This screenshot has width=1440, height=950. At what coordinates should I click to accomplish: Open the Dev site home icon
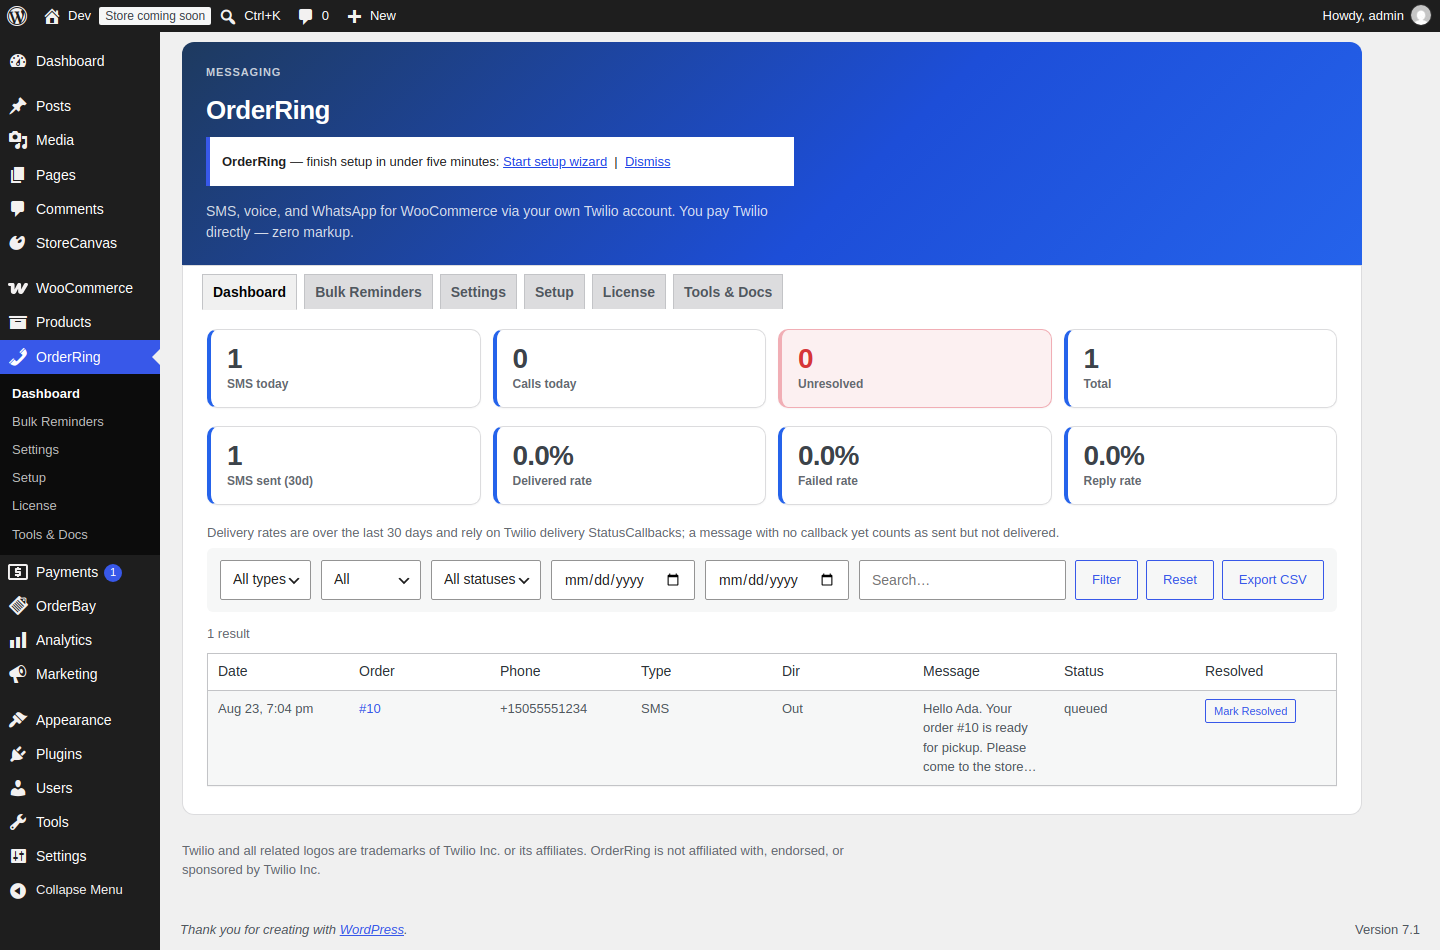point(52,16)
